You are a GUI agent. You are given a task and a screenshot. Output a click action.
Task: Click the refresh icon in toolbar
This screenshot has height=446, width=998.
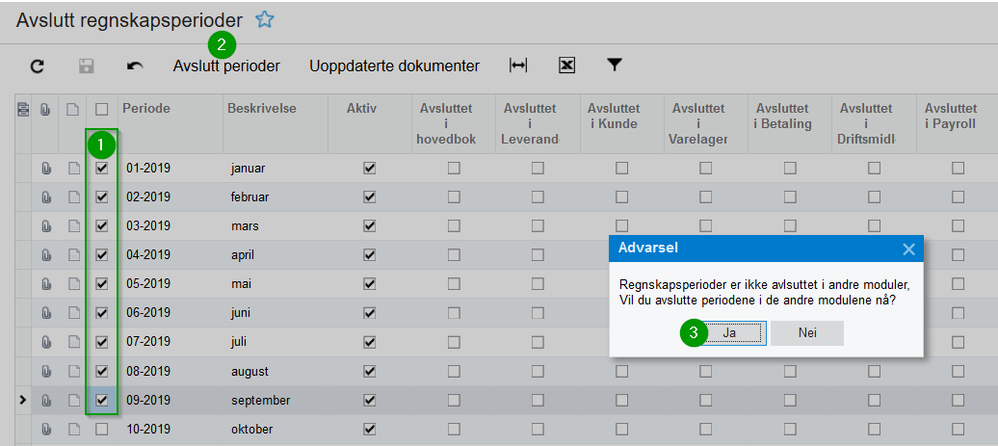(x=37, y=66)
